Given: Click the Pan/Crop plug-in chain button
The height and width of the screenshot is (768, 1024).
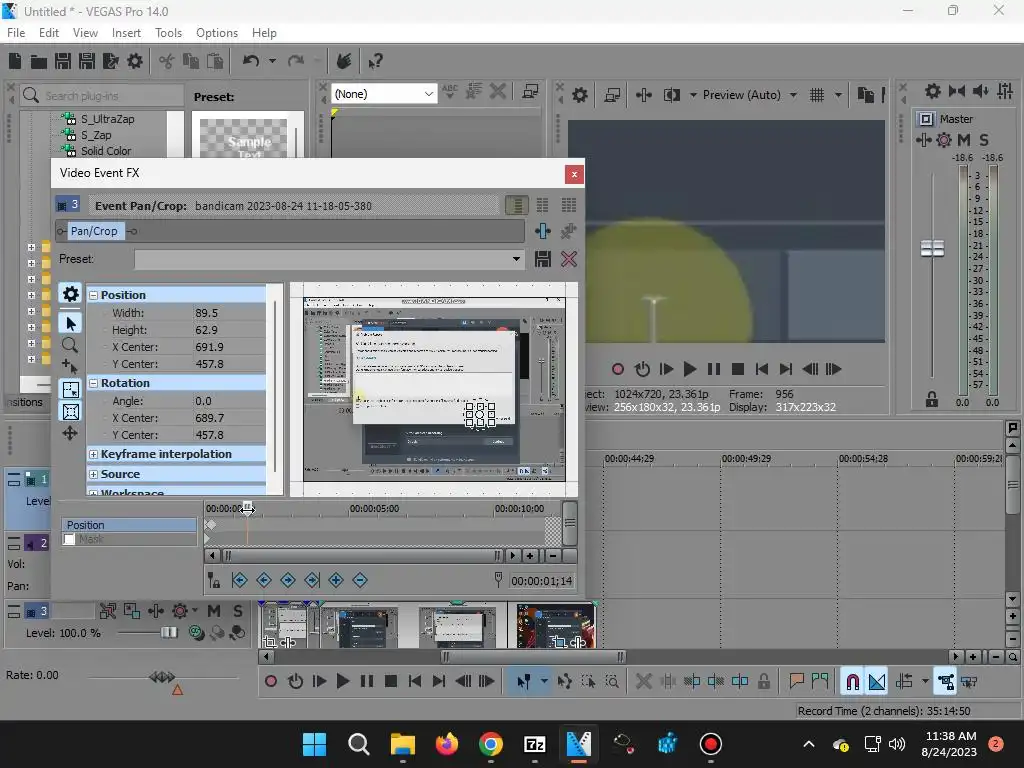Looking at the screenshot, I should pos(94,231).
